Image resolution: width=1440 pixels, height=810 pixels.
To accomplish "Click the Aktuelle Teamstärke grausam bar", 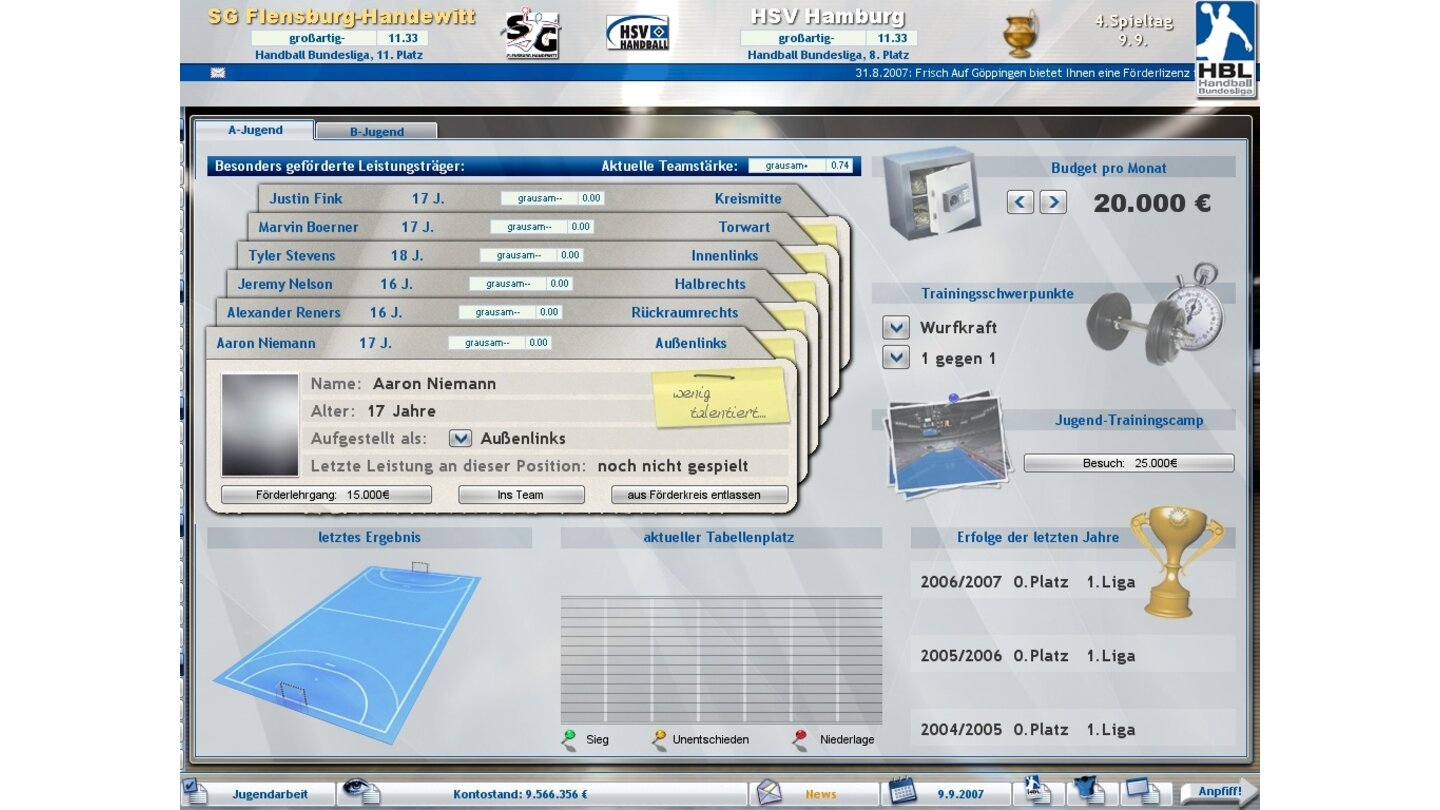I will click(801, 166).
